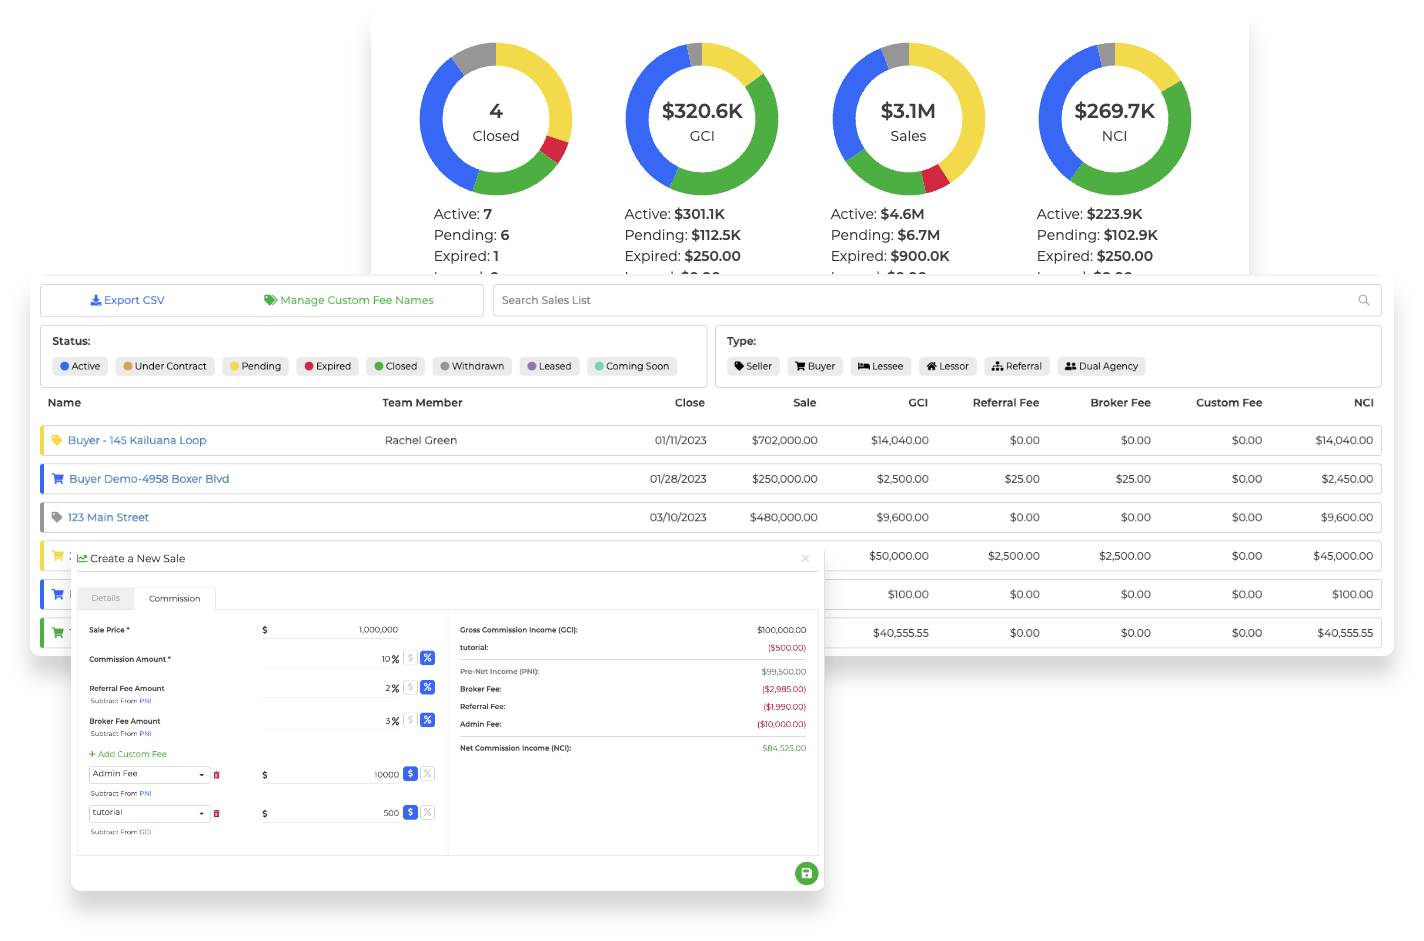Click the save icon in Create a New Sale
The width and height of the screenshot is (1424, 941).
[x=806, y=873]
